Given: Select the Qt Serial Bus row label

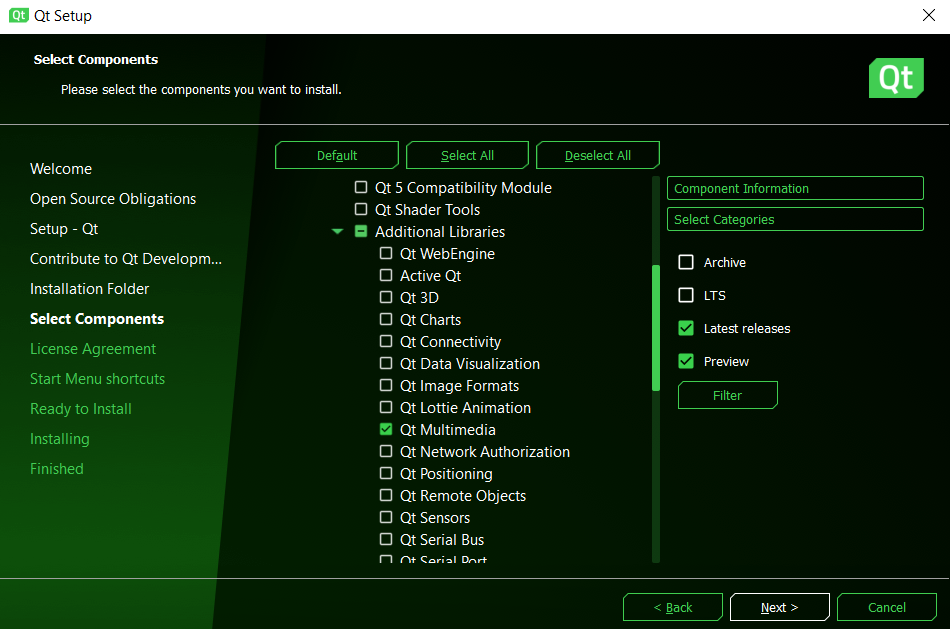Looking at the screenshot, I should coord(442,540).
